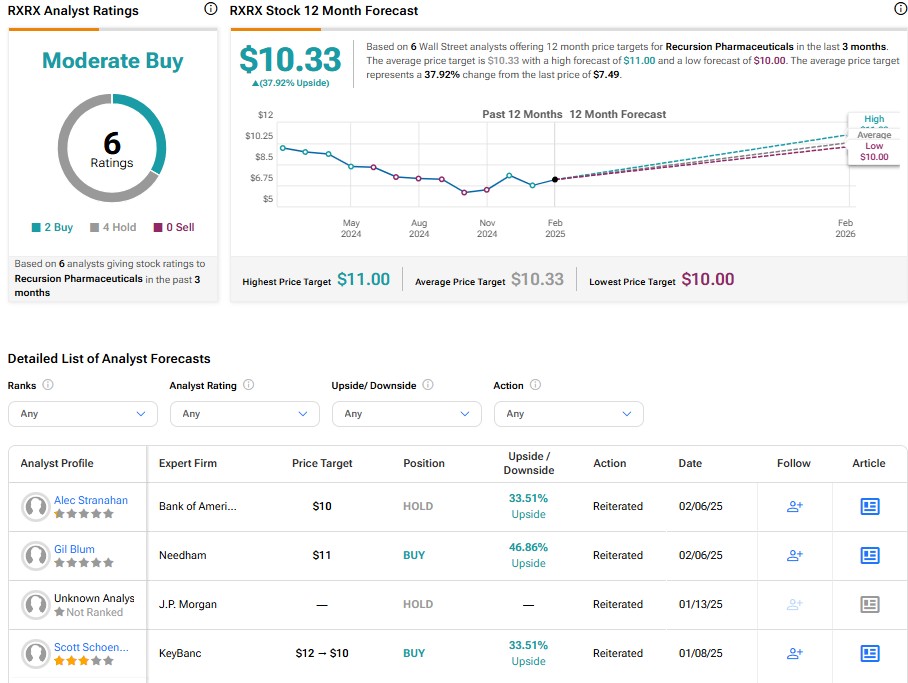Open Gil Blum analyst profile link
Screen dimensions: 908x683
tap(74, 549)
